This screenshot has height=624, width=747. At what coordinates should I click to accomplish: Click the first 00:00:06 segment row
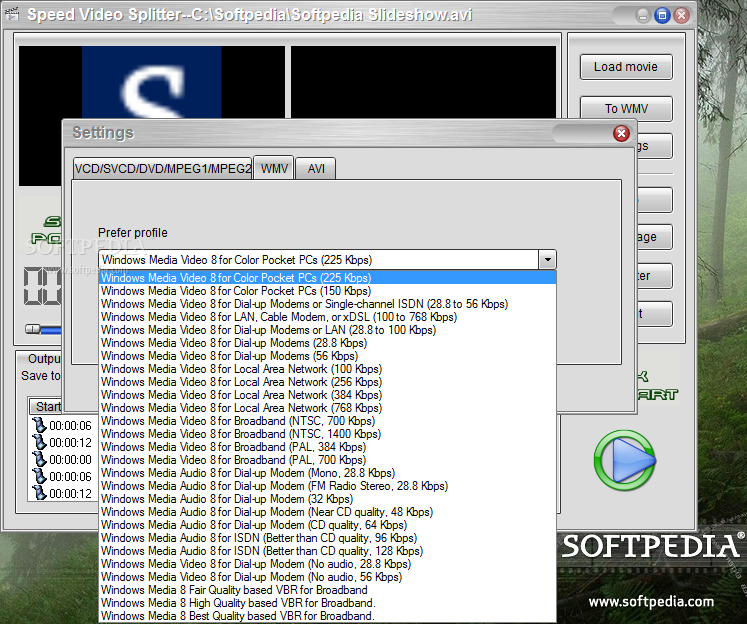tap(63, 425)
